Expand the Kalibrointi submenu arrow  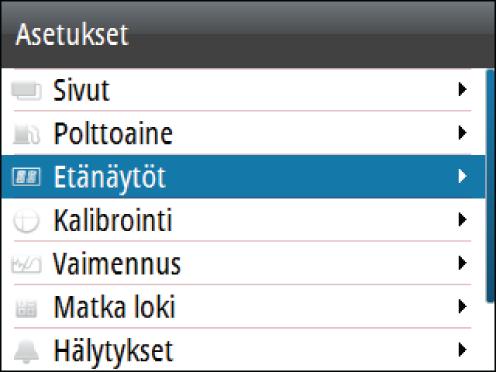pos(462,220)
